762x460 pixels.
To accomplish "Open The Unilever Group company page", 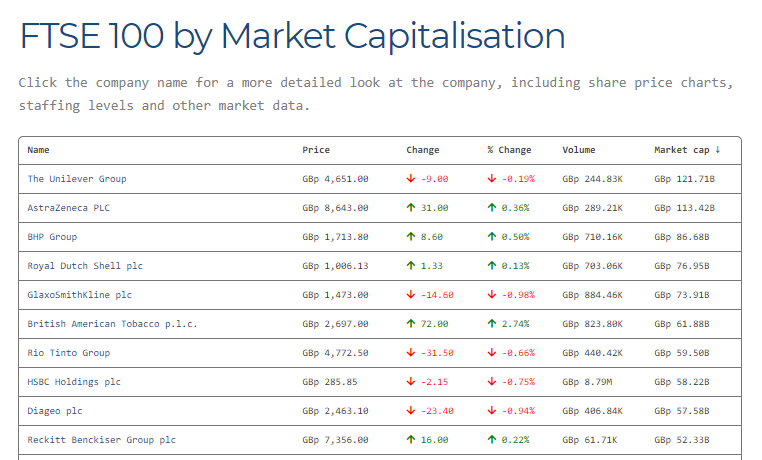I will point(77,179).
